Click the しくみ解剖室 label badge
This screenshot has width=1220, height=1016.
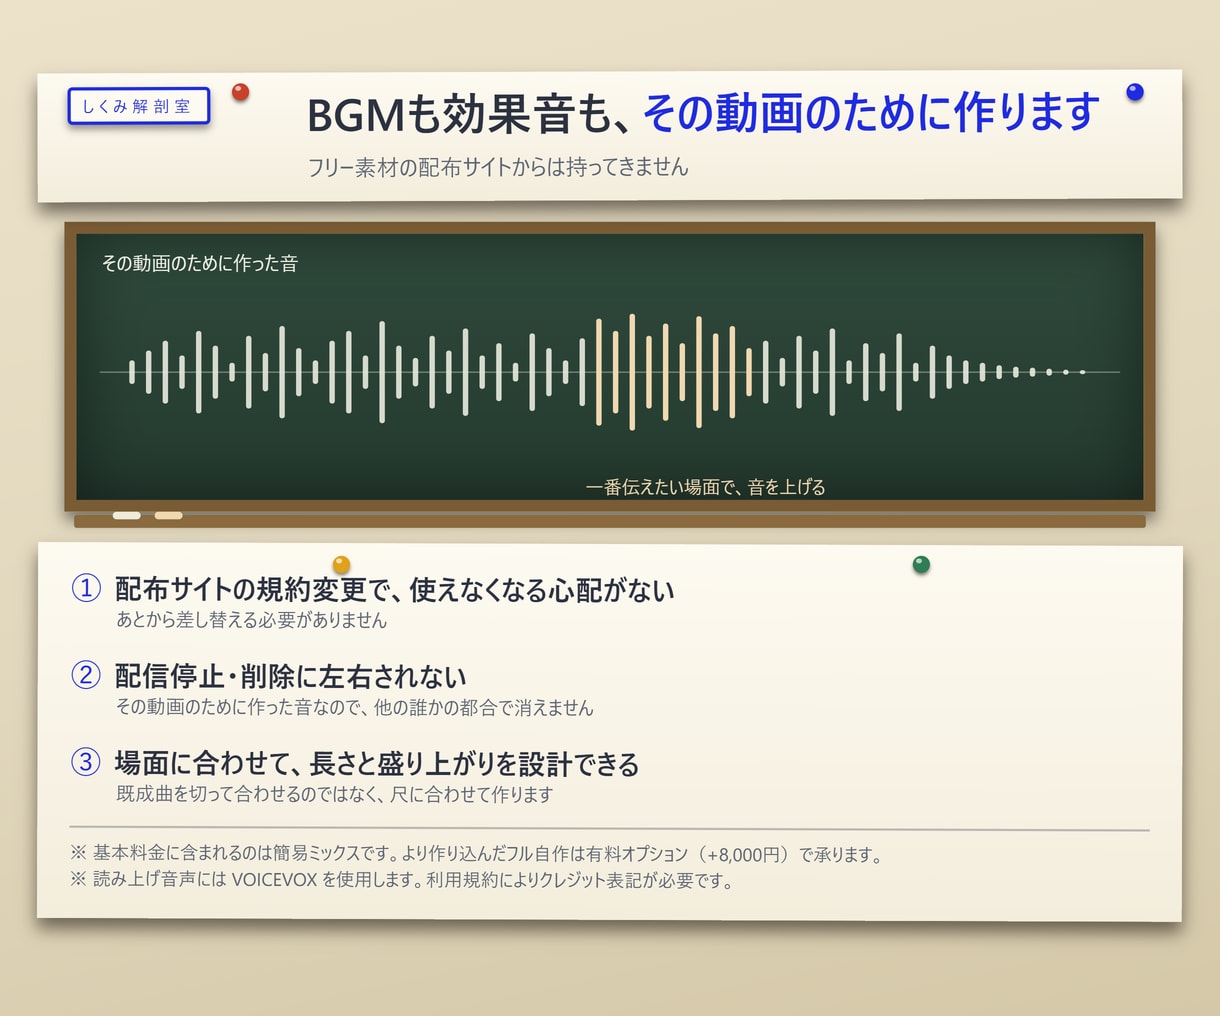pos(139,106)
